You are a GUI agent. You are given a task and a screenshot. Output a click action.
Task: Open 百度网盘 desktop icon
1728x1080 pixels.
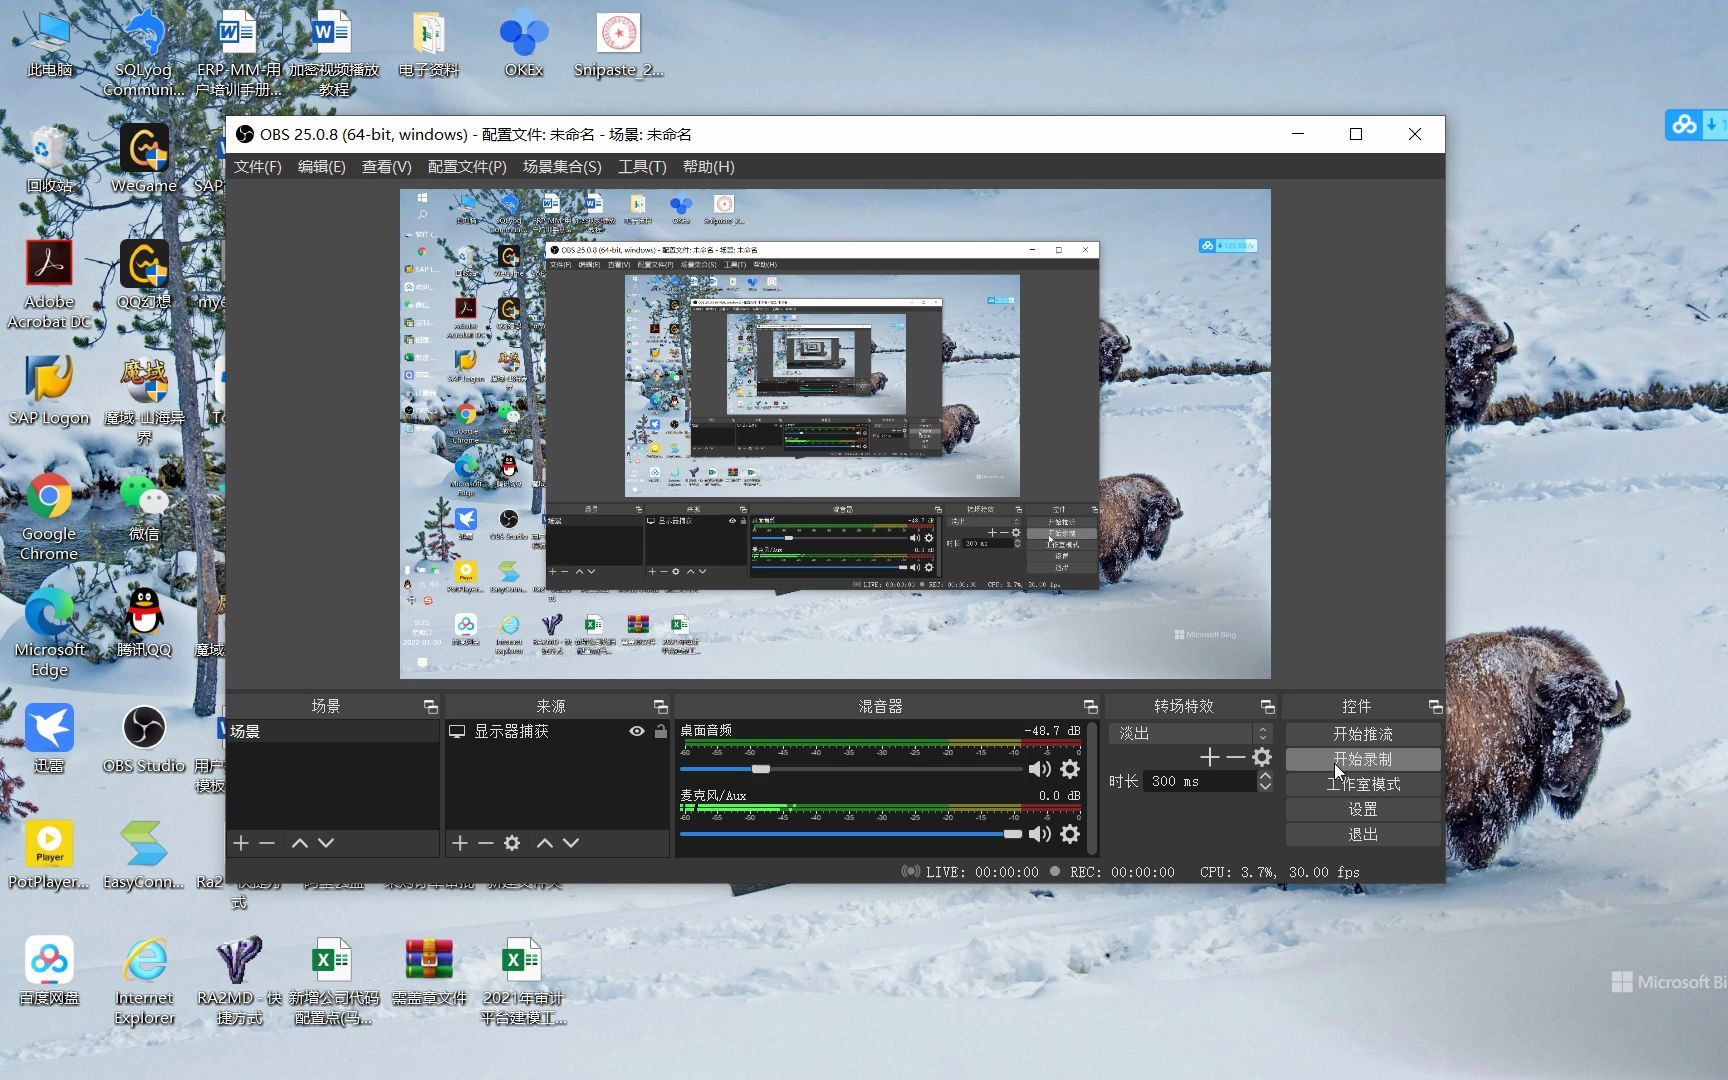49,972
